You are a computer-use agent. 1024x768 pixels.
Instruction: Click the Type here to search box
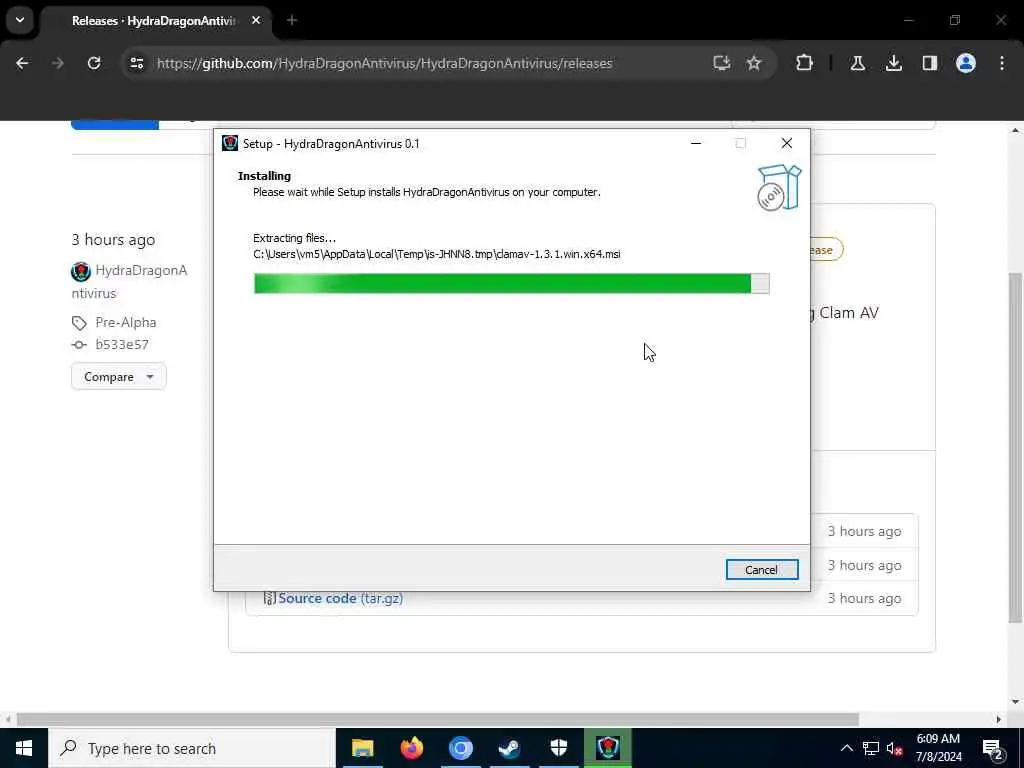click(x=191, y=748)
